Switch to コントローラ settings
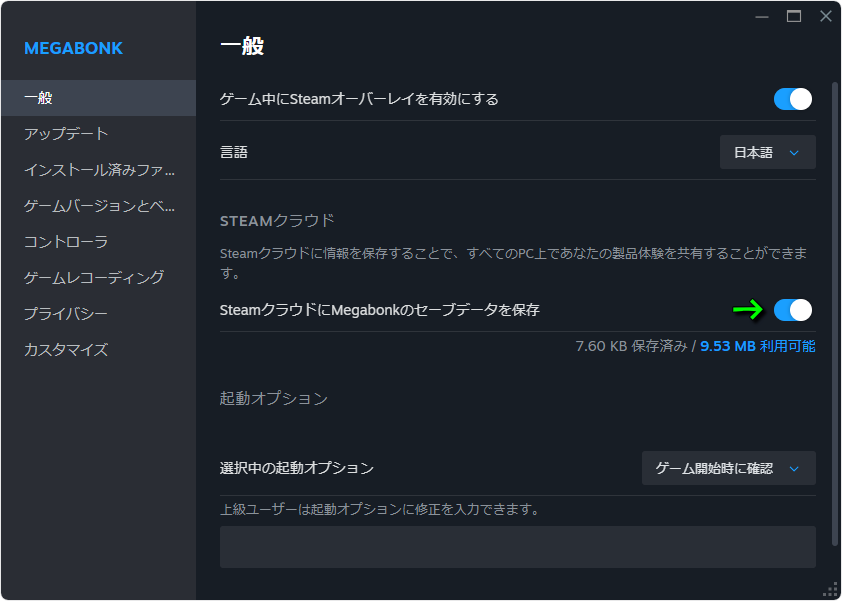Image resolution: width=842 pixels, height=601 pixels. (66, 242)
